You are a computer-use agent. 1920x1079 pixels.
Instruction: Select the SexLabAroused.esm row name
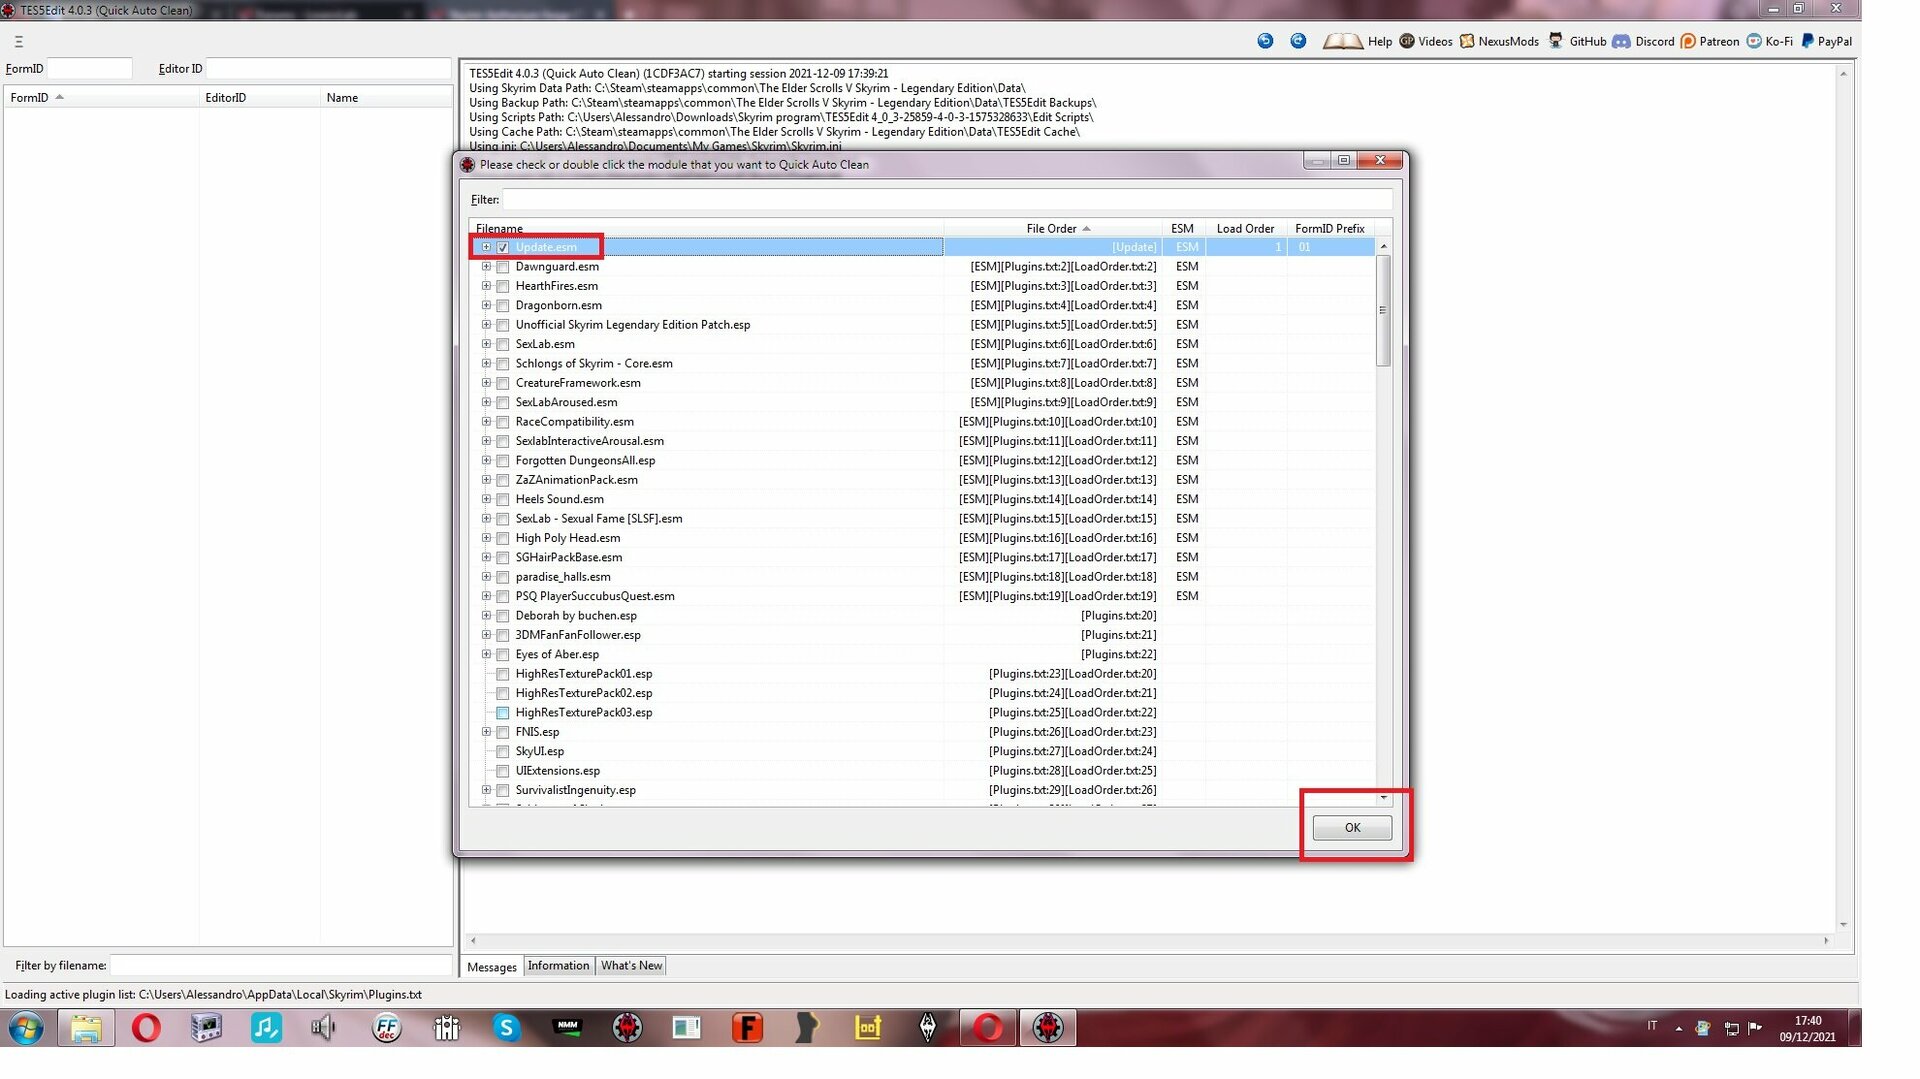coord(566,403)
